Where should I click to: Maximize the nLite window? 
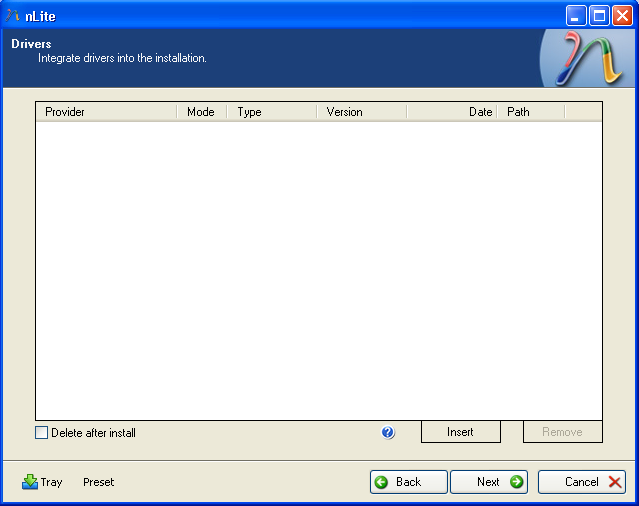coord(599,16)
